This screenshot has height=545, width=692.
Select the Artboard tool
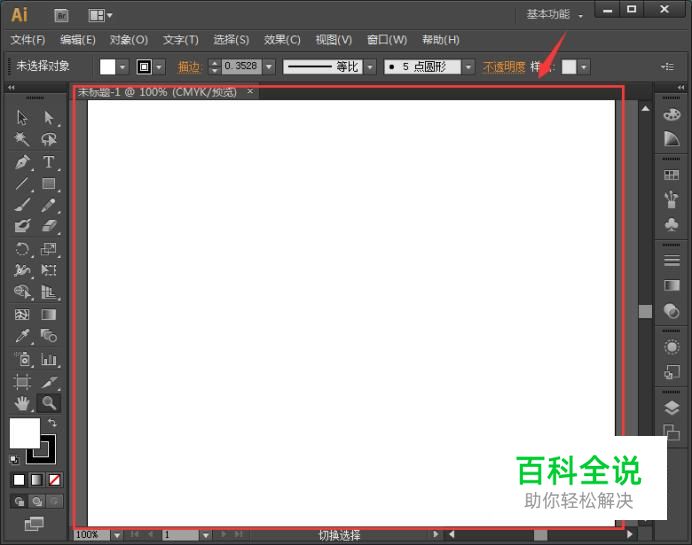pos(22,382)
